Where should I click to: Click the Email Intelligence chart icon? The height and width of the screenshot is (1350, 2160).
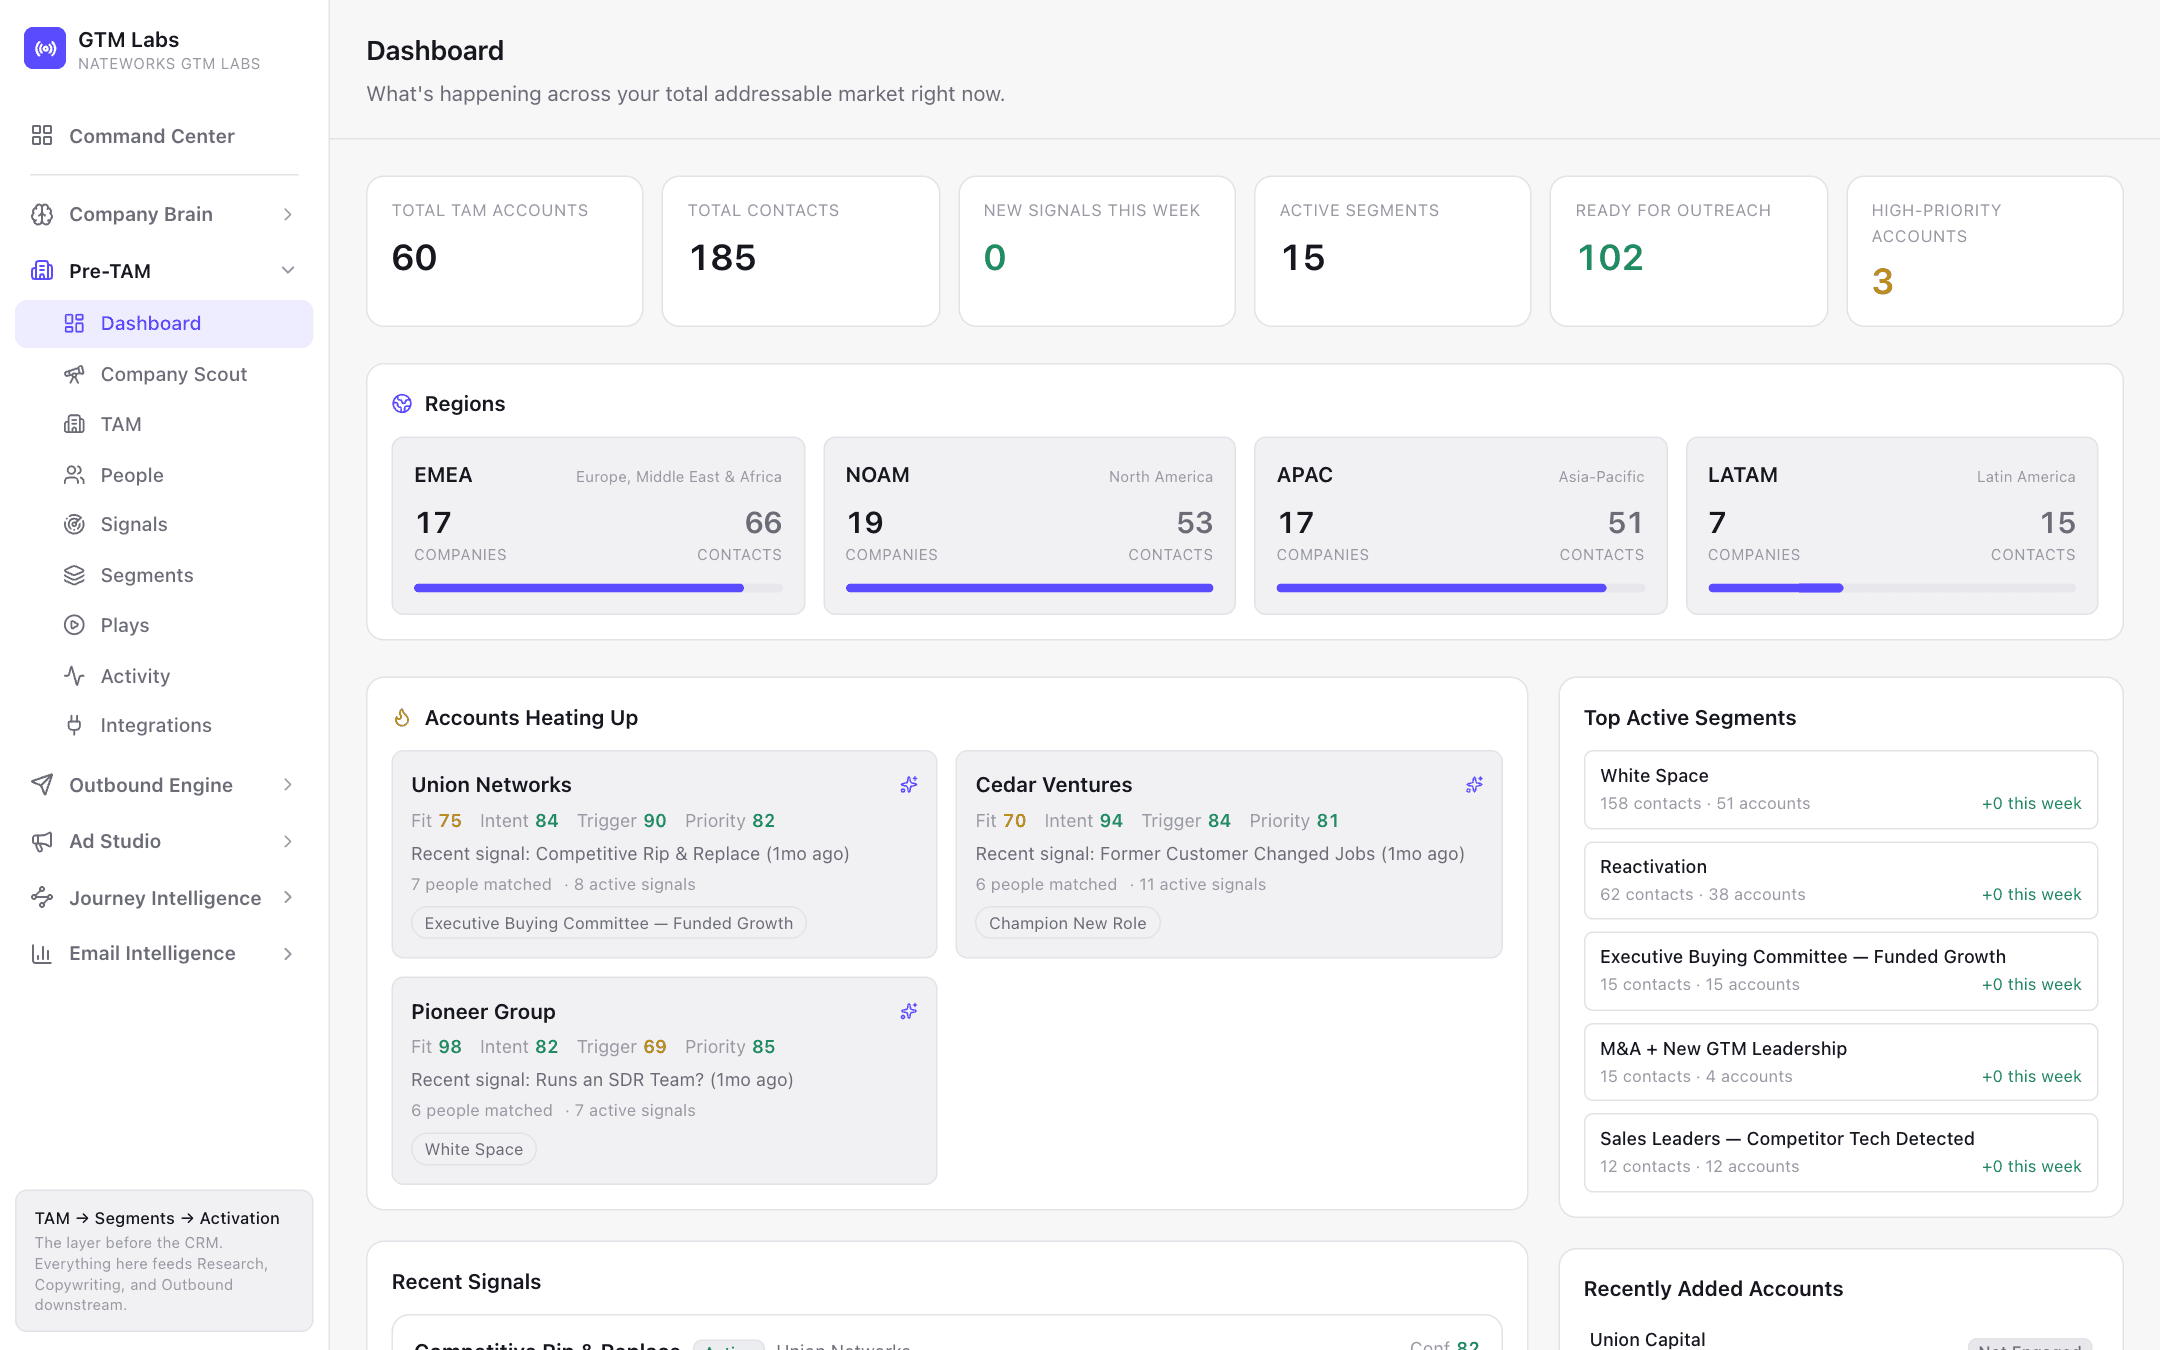click(x=42, y=953)
